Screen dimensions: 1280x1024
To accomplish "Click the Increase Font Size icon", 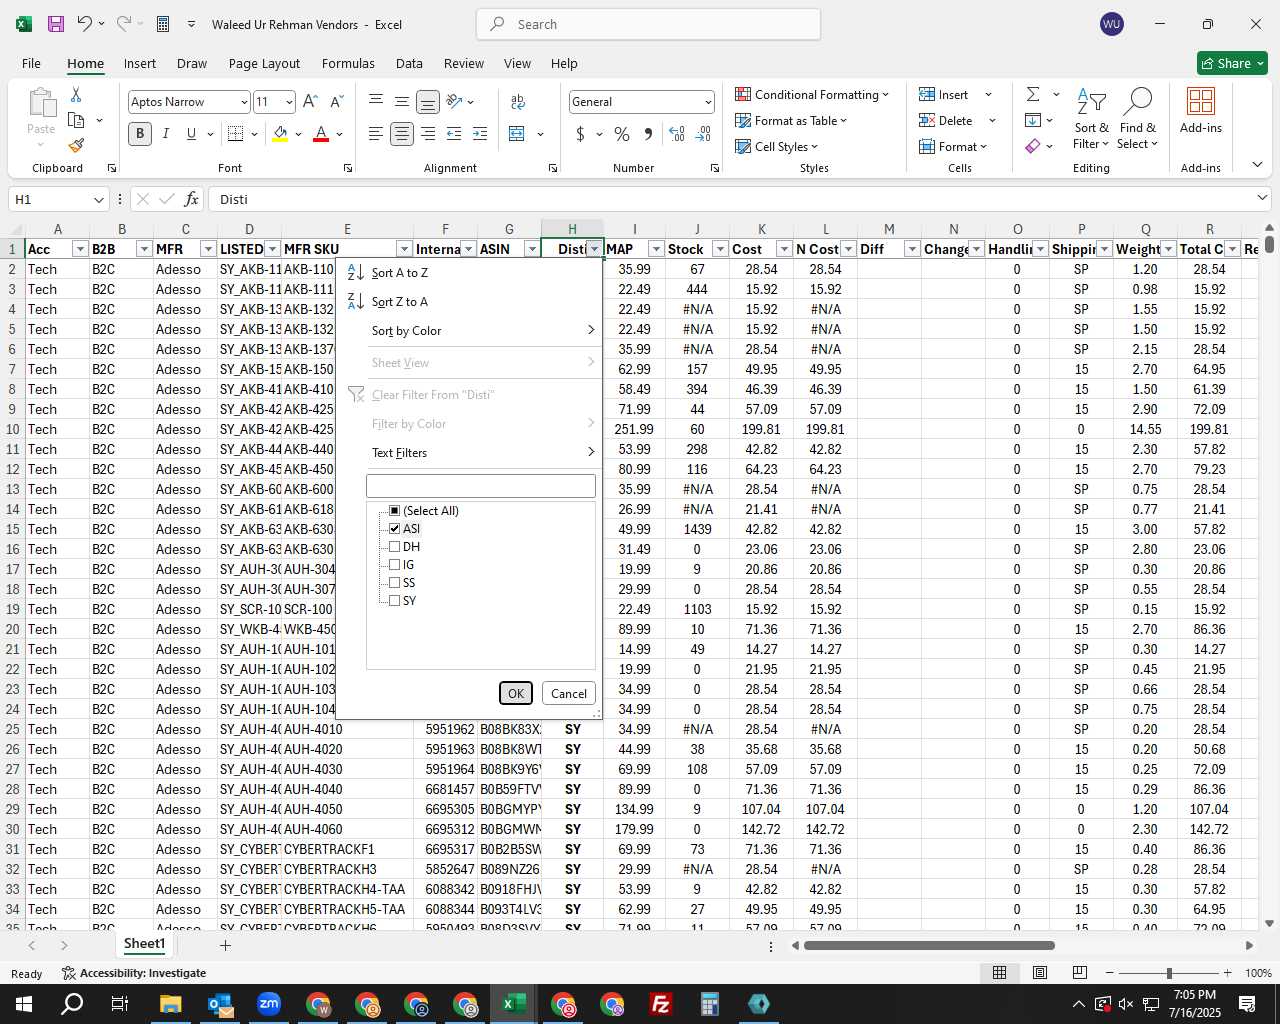I will [x=310, y=102].
